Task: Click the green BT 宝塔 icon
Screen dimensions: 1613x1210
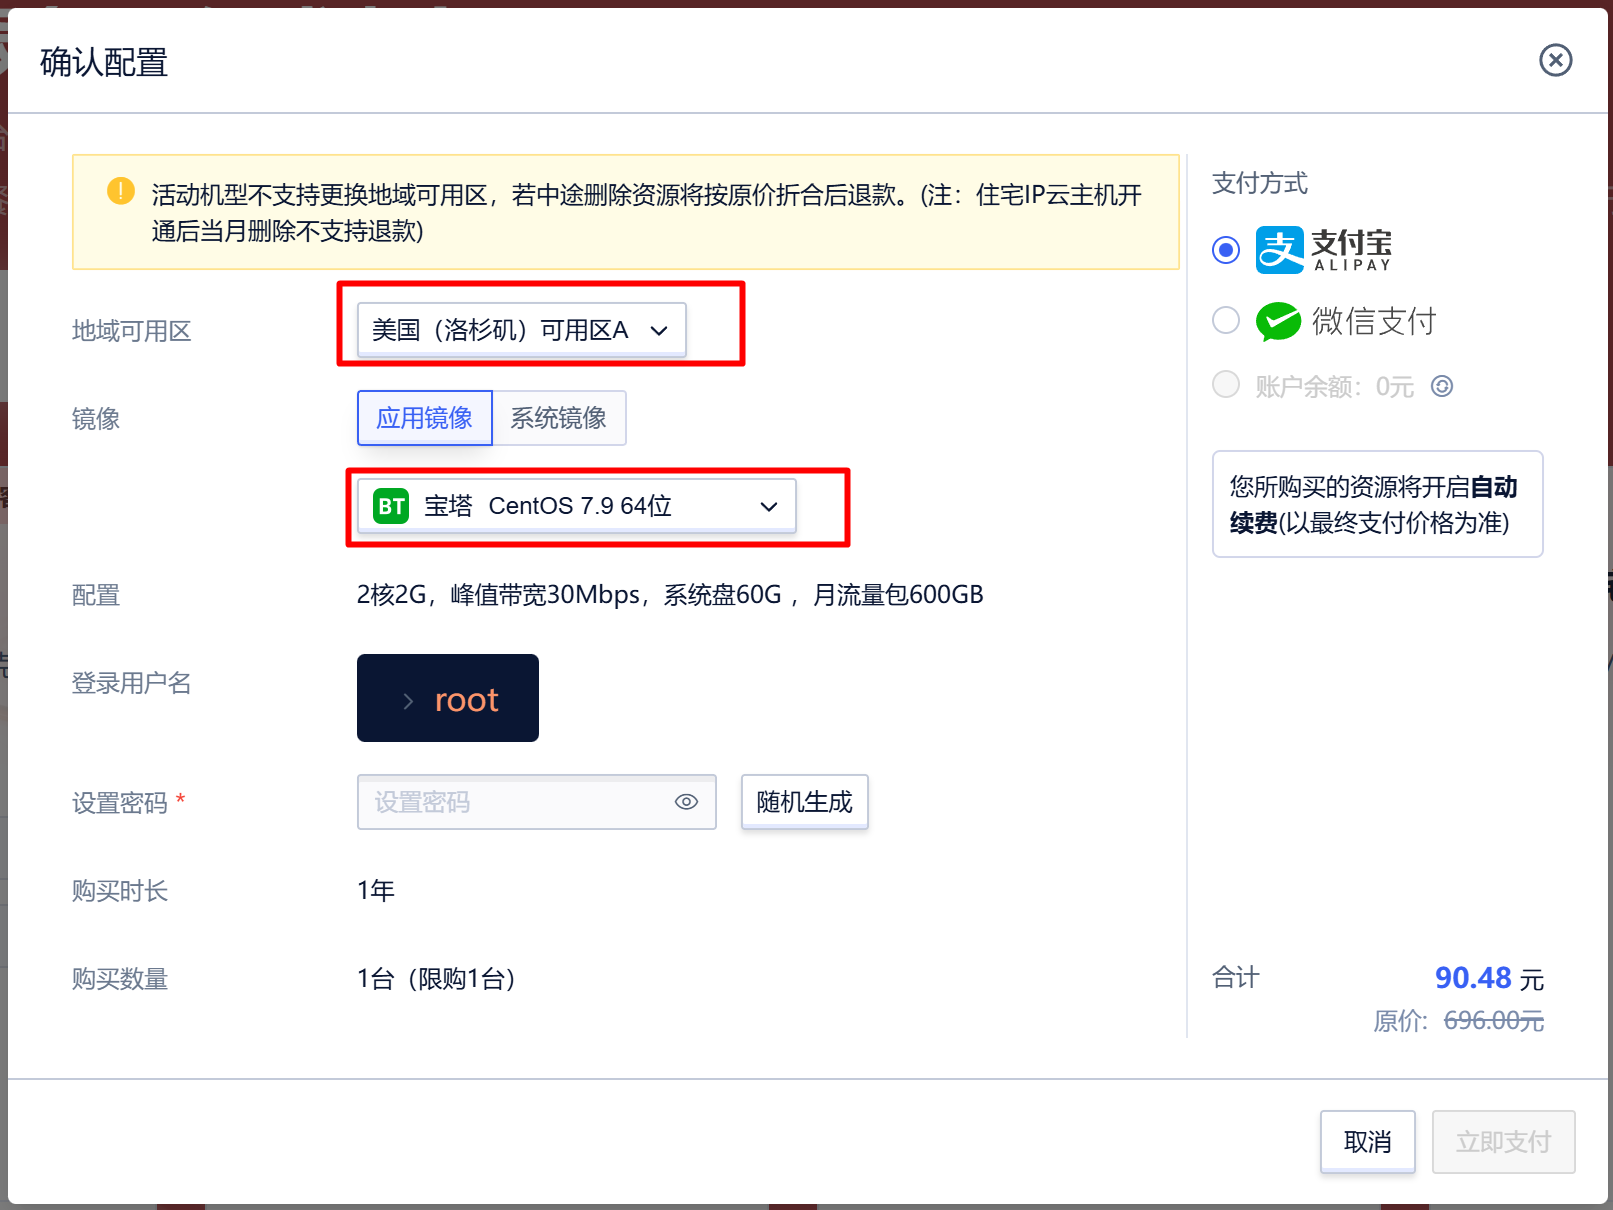Action: point(391,506)
